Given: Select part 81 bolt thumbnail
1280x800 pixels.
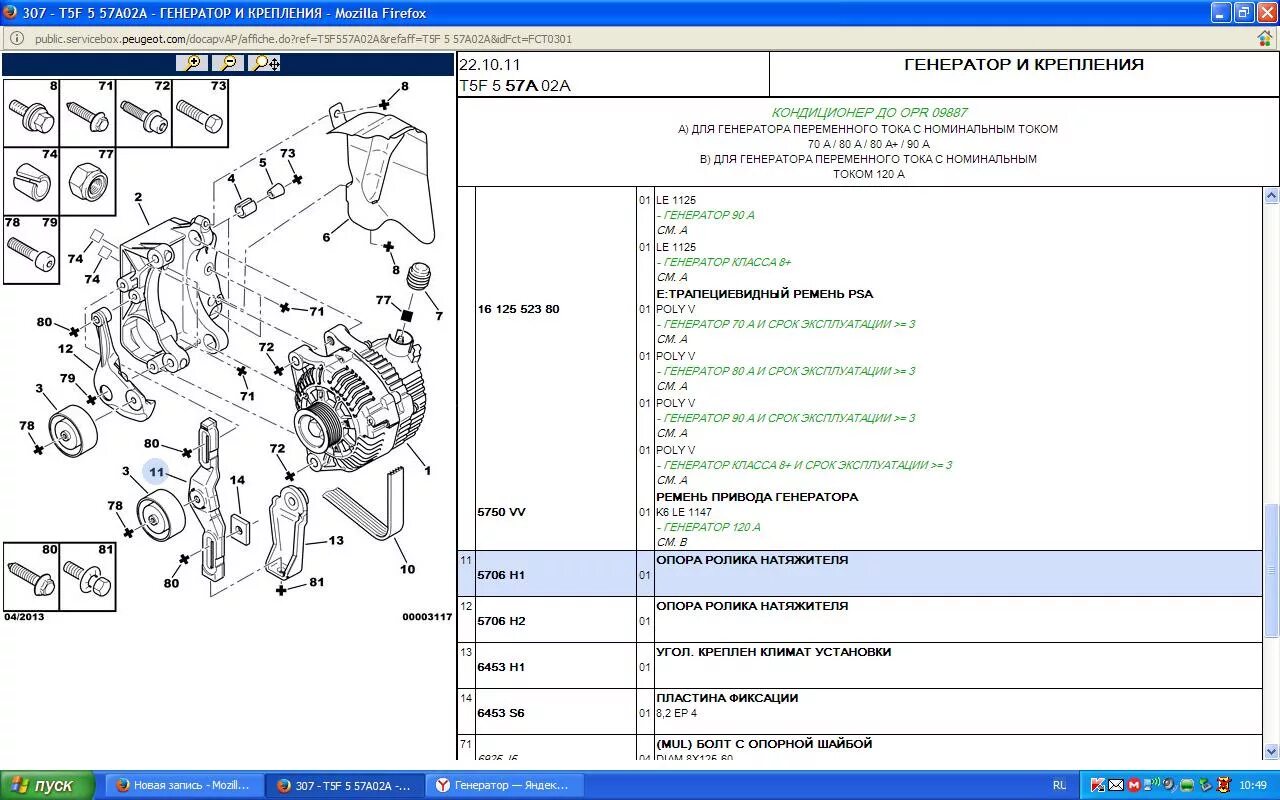Looking at the screenshot, I should click(x=87, y=576).
